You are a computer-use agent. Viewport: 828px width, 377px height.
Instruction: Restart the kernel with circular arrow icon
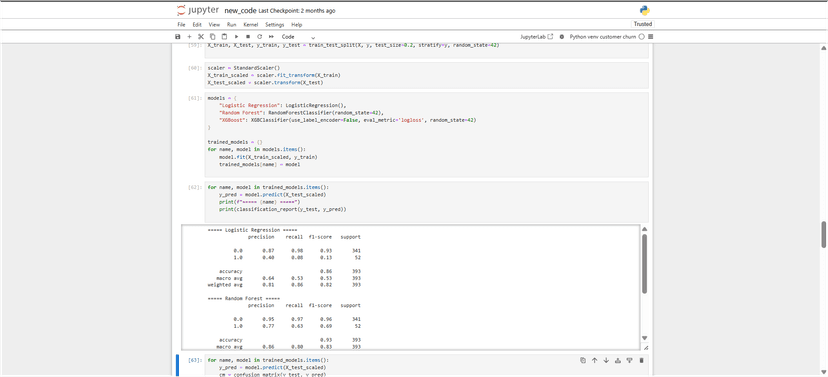(x=259, y=37)
